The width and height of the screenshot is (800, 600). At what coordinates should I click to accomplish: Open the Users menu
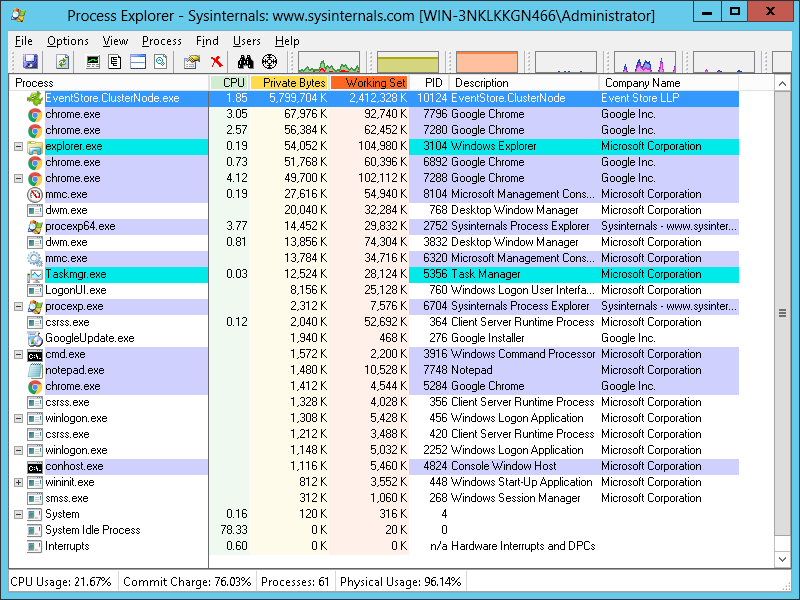246,41
